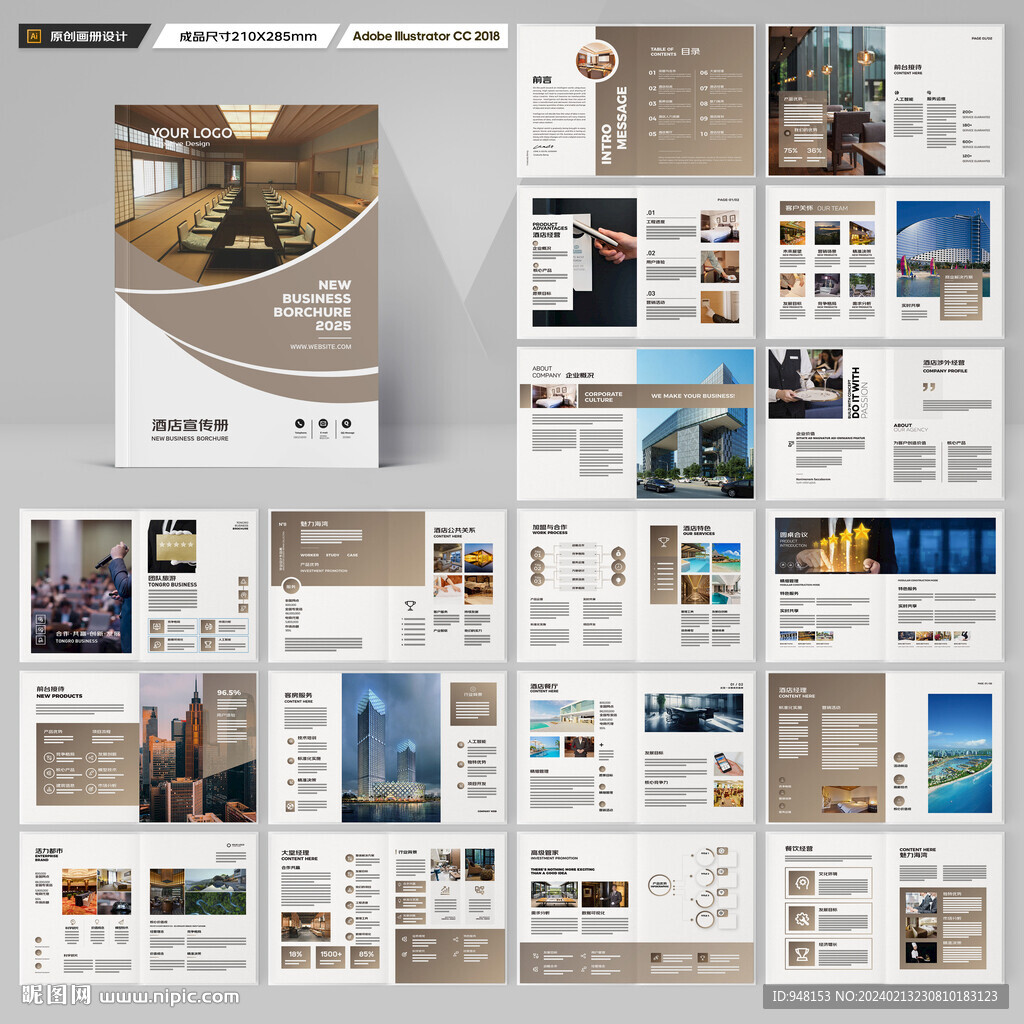The height and width of the screenshot is (1024, 1024).
Task: Click the '前台接待' heading beside the restaurant photo
Action: (x=908, y=67)
